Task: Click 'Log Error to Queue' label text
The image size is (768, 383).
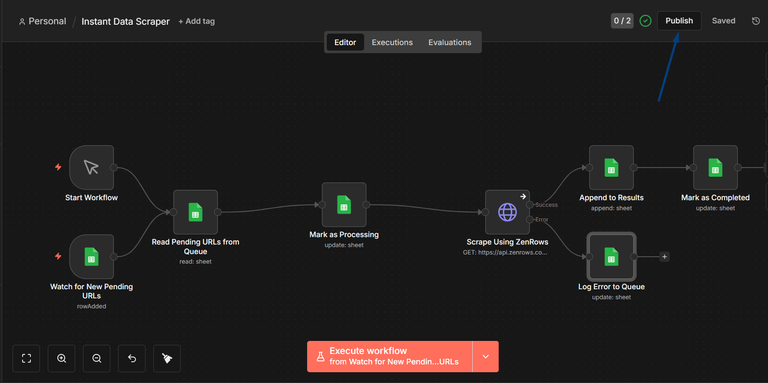Action: coord(611,287)
